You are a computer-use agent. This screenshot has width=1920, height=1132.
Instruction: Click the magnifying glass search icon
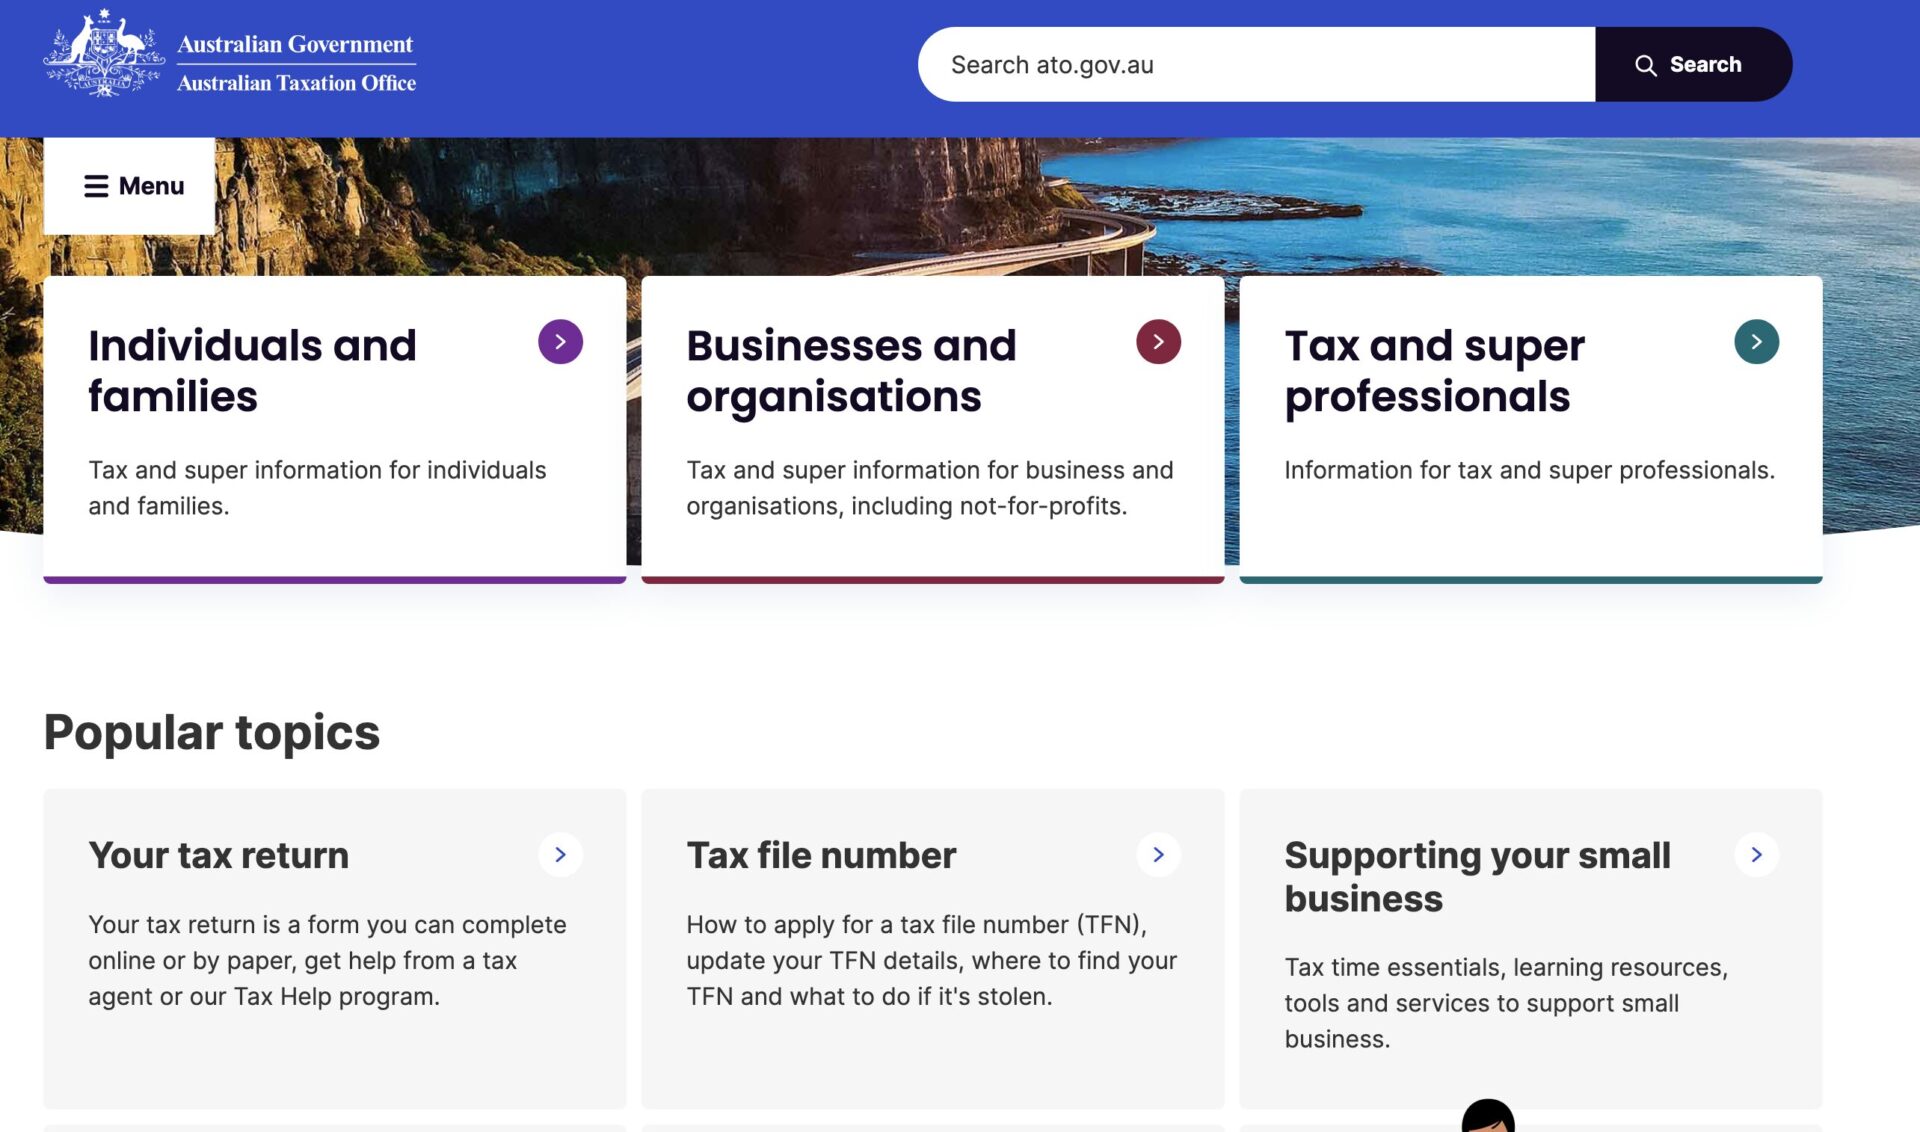1645,65
